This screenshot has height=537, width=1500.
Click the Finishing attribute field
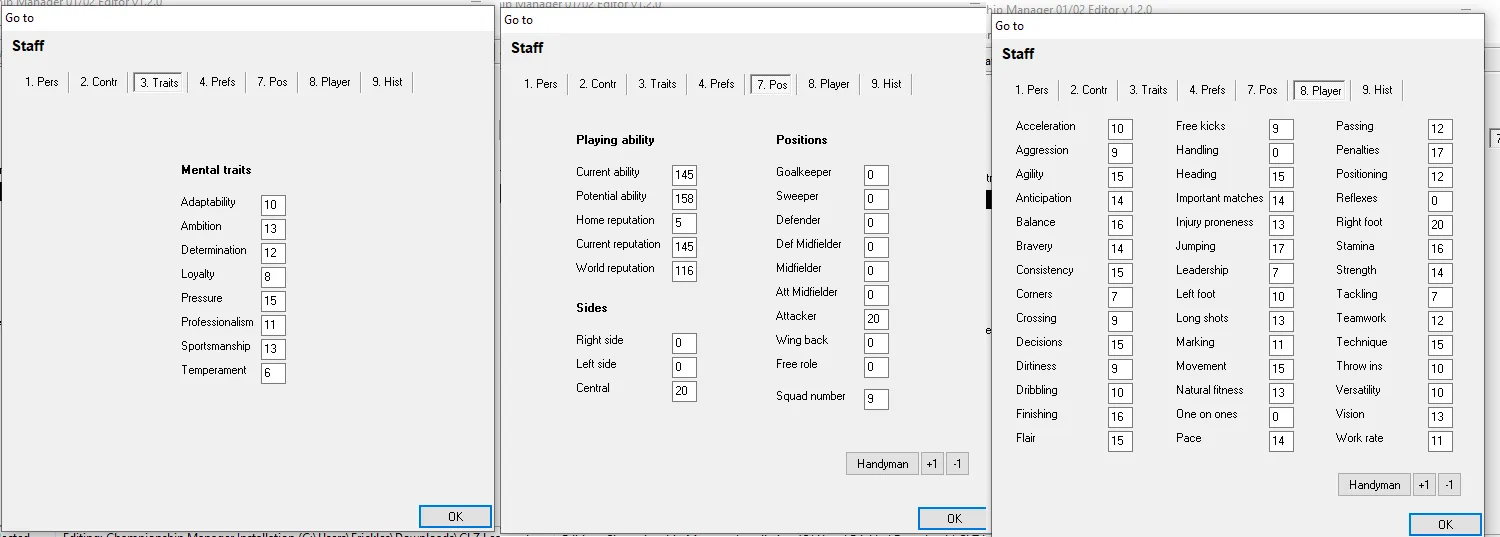tap(1120, 417)
